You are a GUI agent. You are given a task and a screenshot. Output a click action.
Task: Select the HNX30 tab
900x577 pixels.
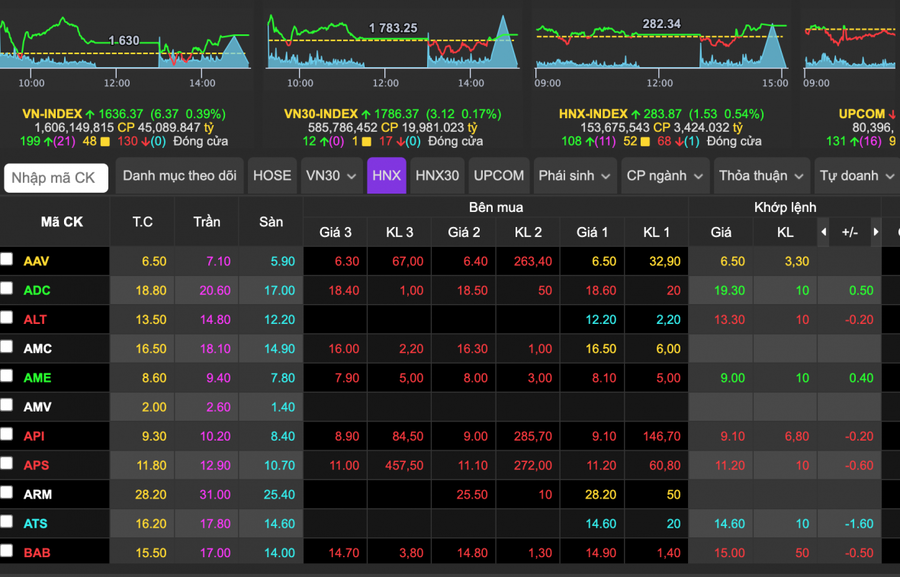(437, 176)
